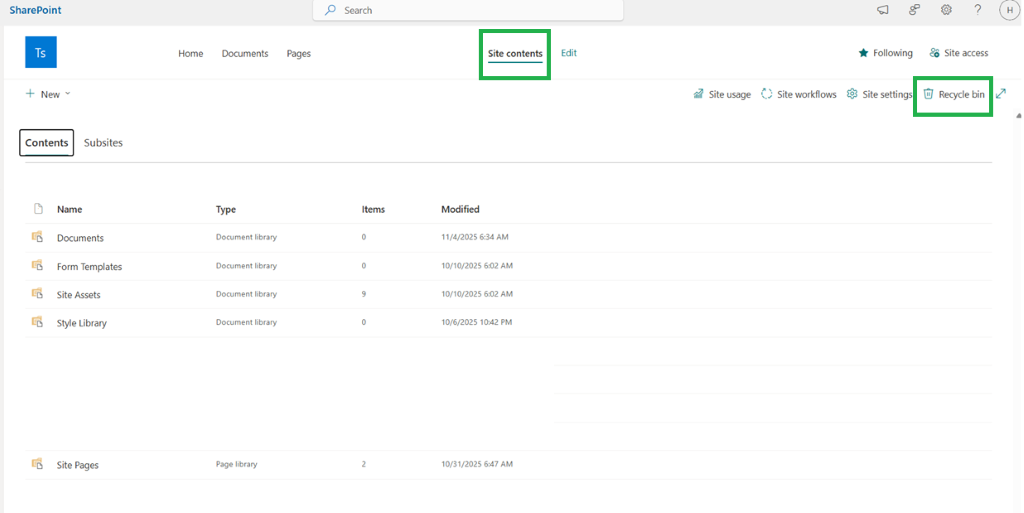Open the account avatar with letter H
This screenshot has width=1024, height=513.
coord(1010,10)
